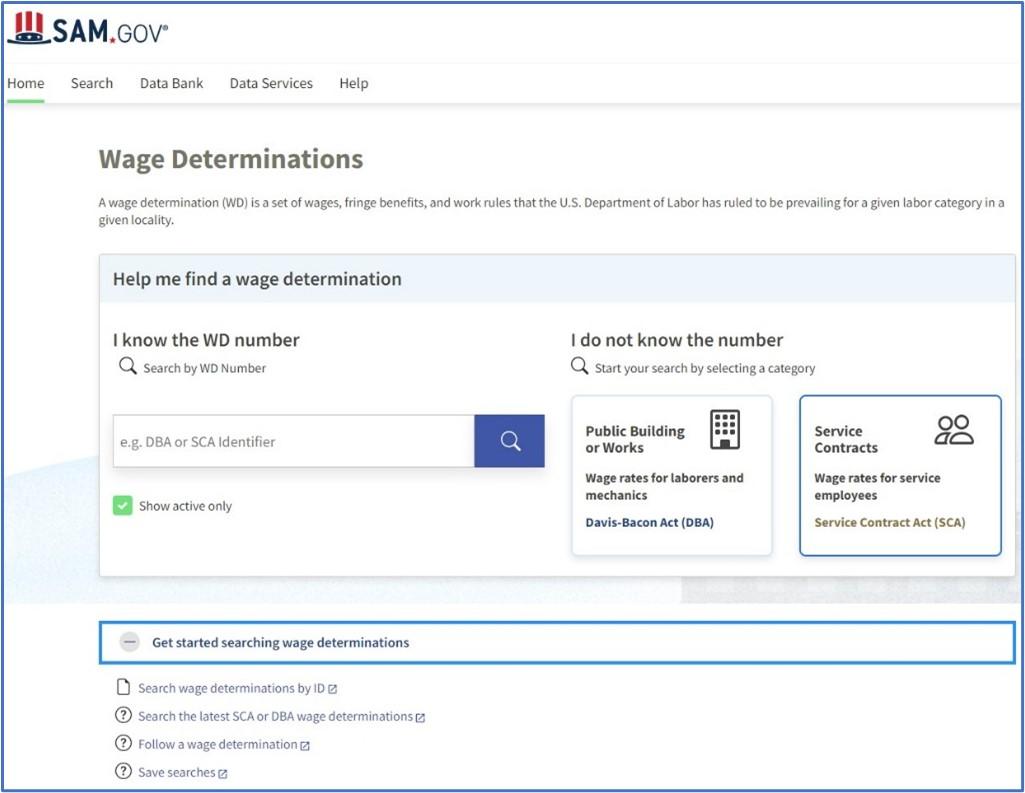This screenshot has height=793, width=1025.
Task: Go to Data Bank
Action: coord(171,84)
